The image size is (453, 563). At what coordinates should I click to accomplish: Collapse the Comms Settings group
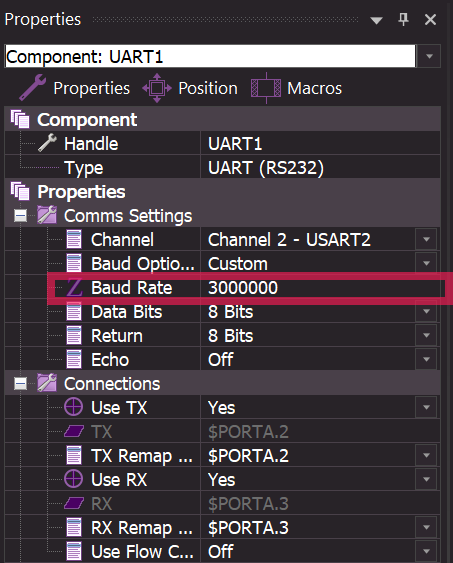coord(20,215)
